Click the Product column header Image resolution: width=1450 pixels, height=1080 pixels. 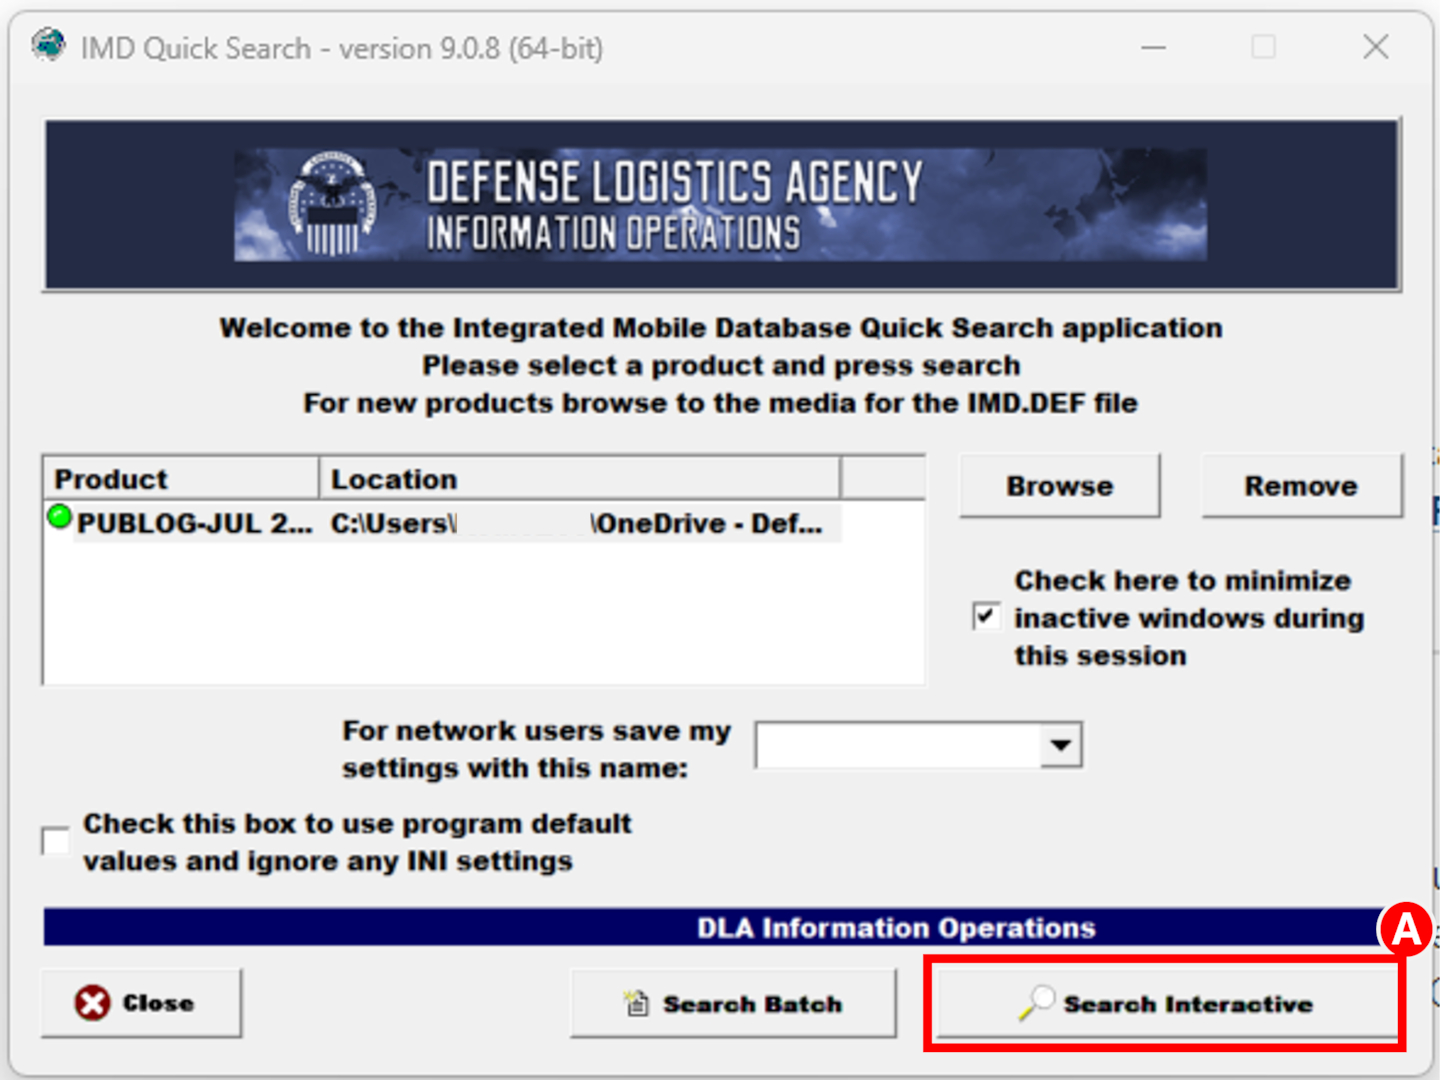181,479
